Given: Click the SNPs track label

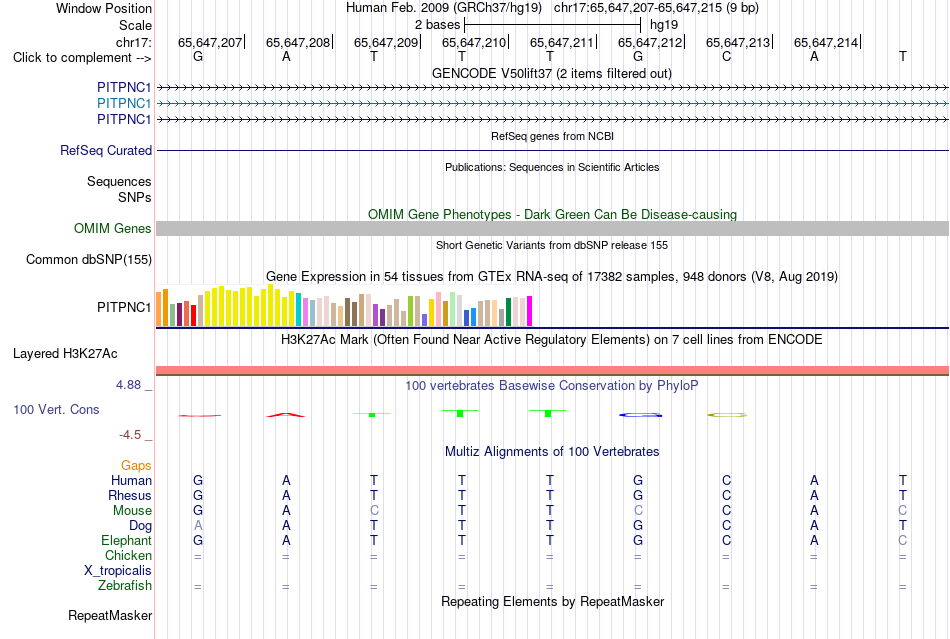Looking at the screenshot, I should [135, 197].
